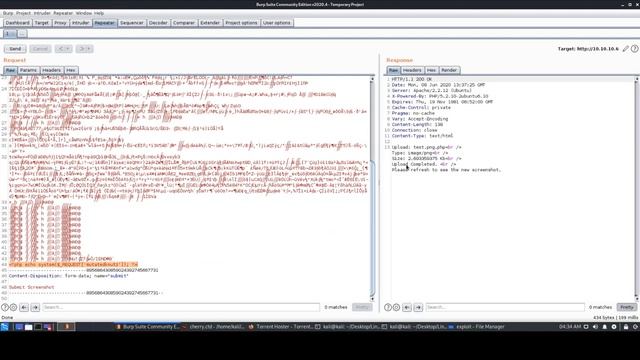
Task: Open the Repeater menu
Action: click(63, 13)
